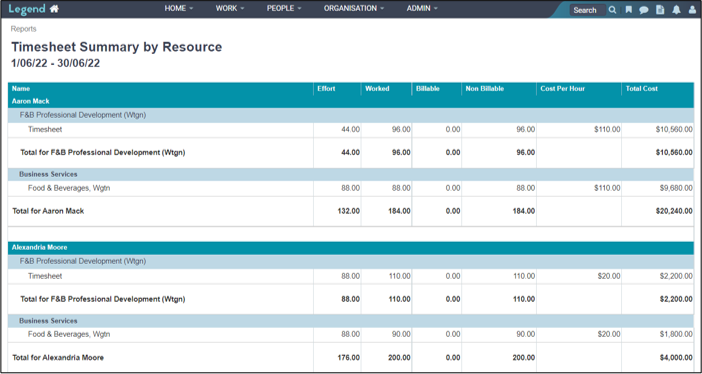702x374 pixels.
Task: Click the $20,240.00 total cost value
Action: 674,211
